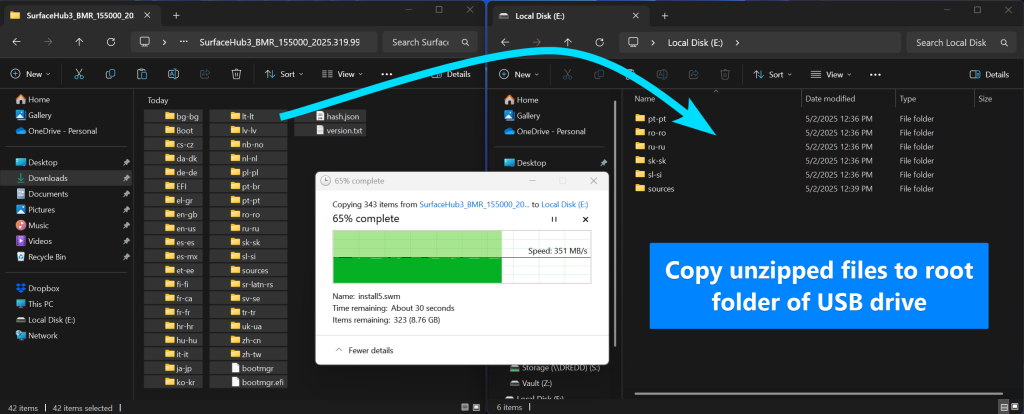Click the Cut icon in left window toolbar

point(78,74)
